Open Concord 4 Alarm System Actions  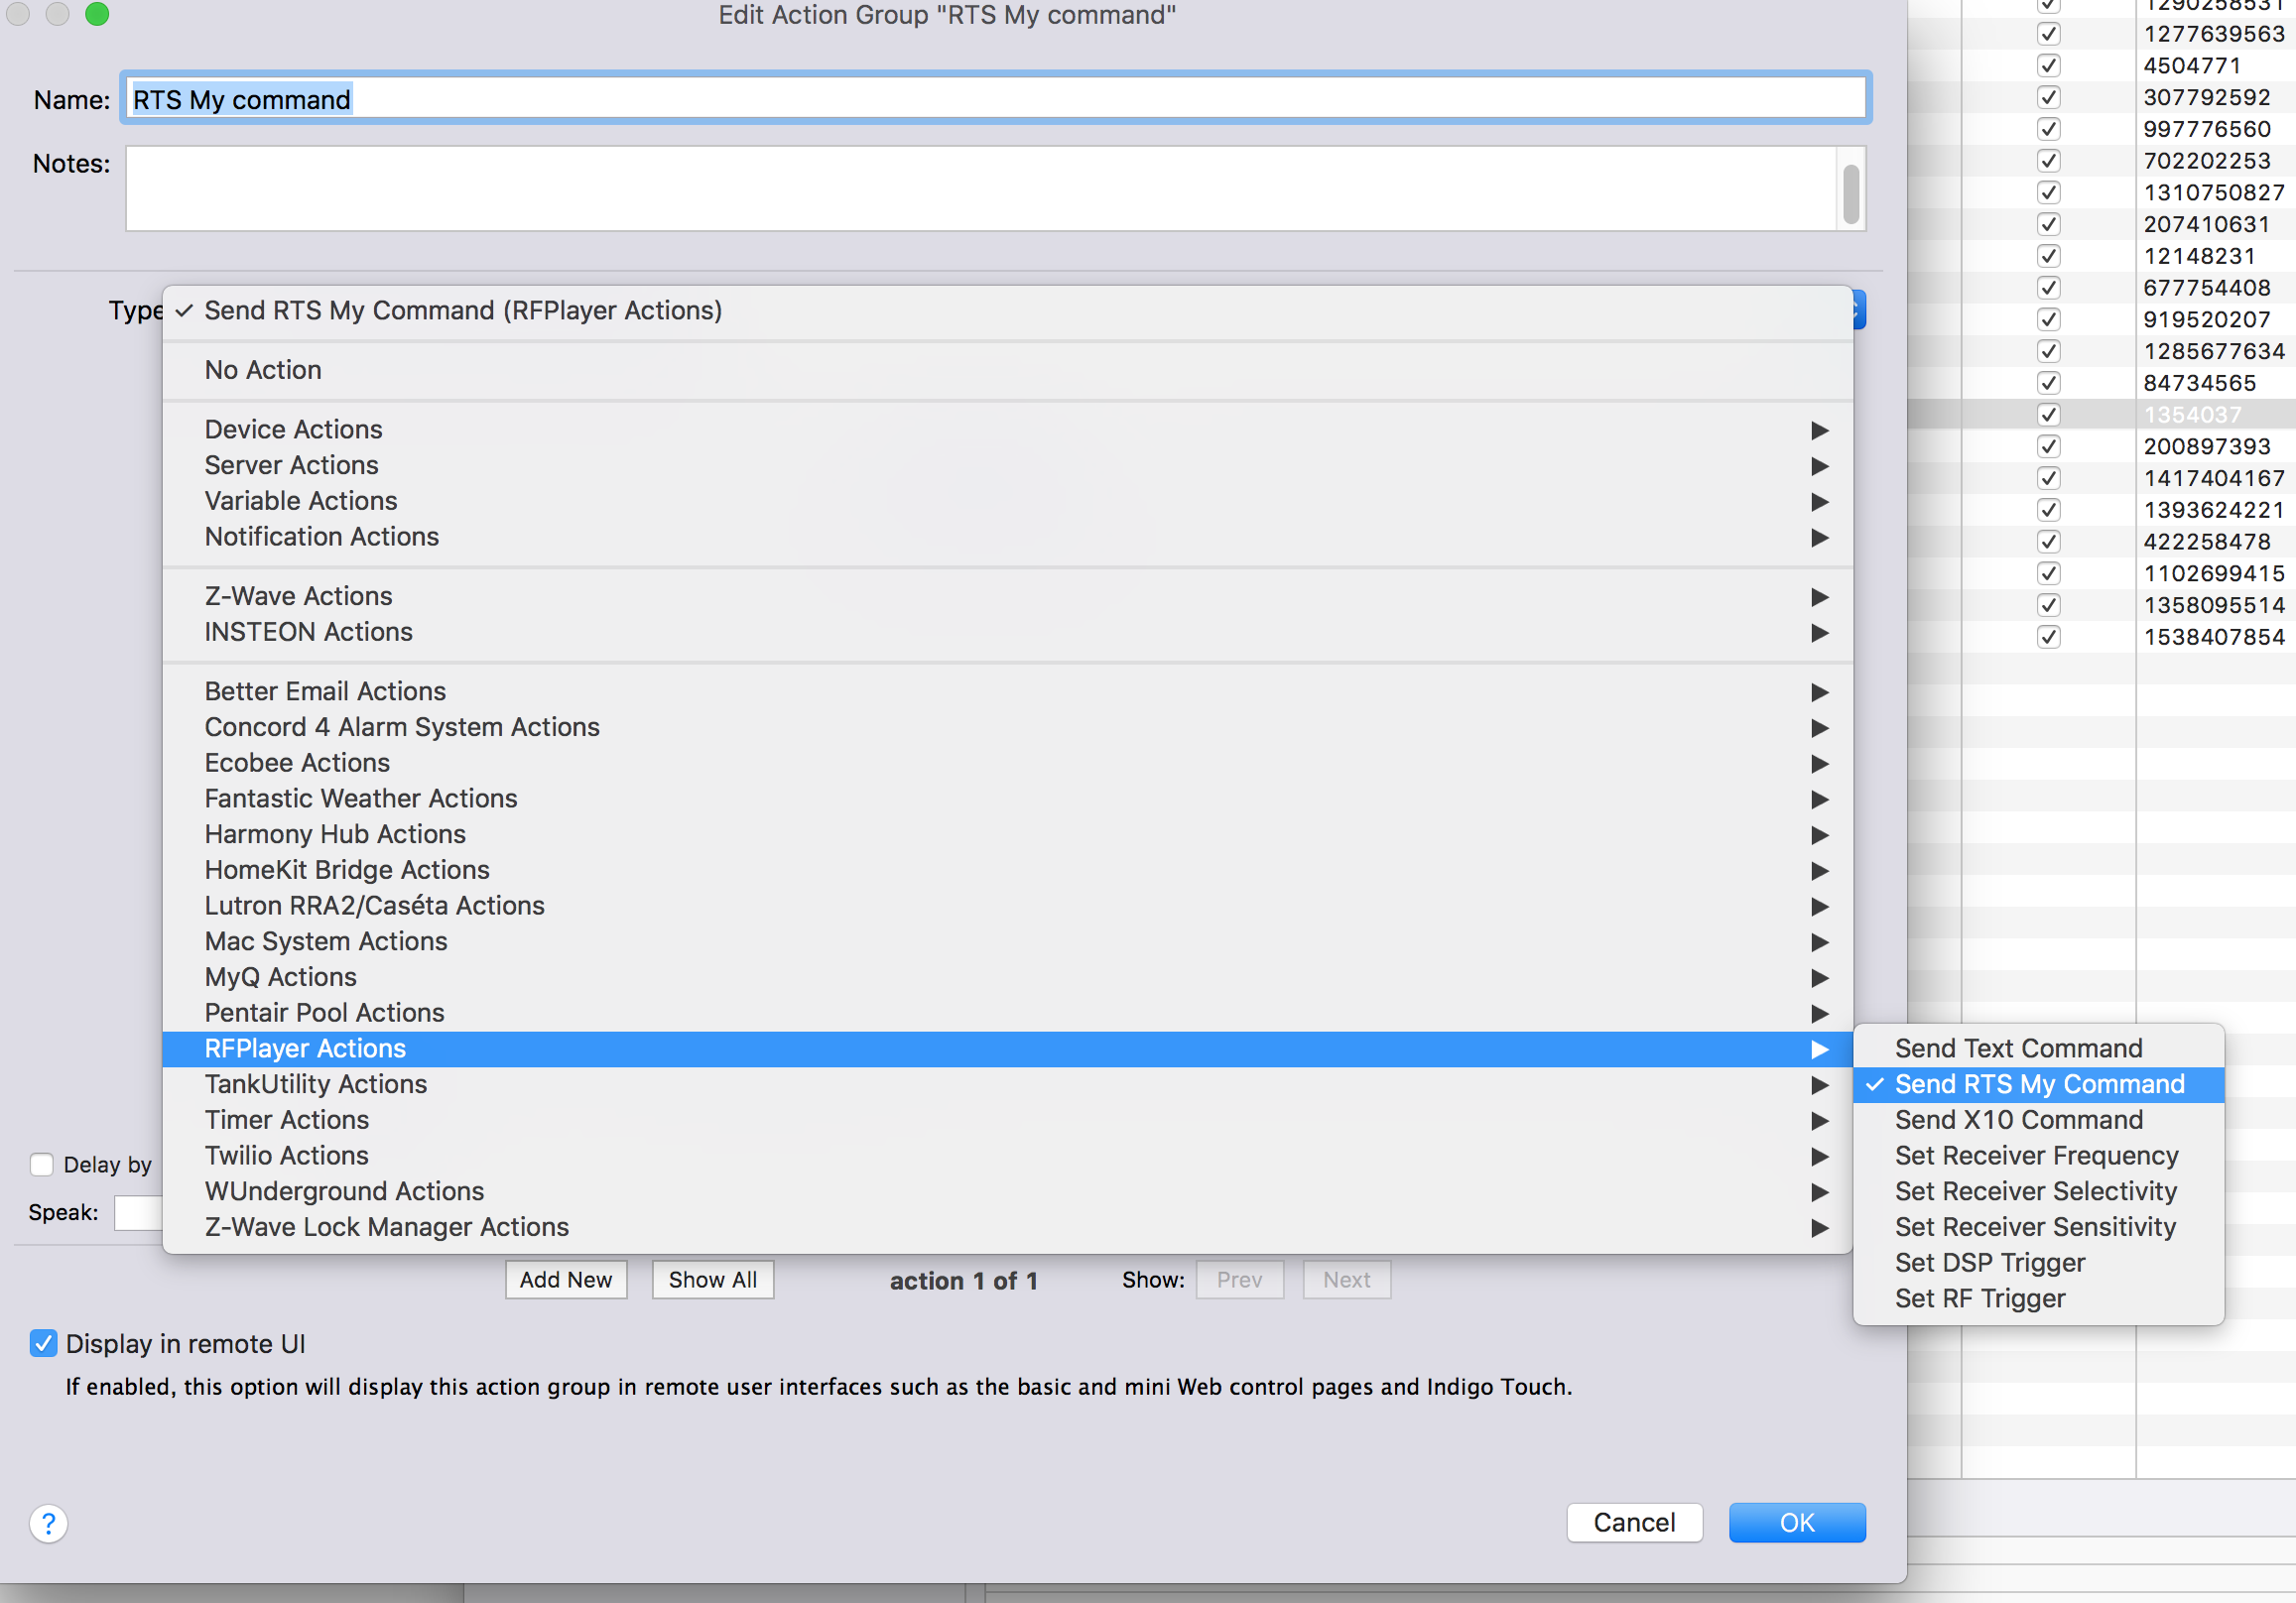(1008, 727)
